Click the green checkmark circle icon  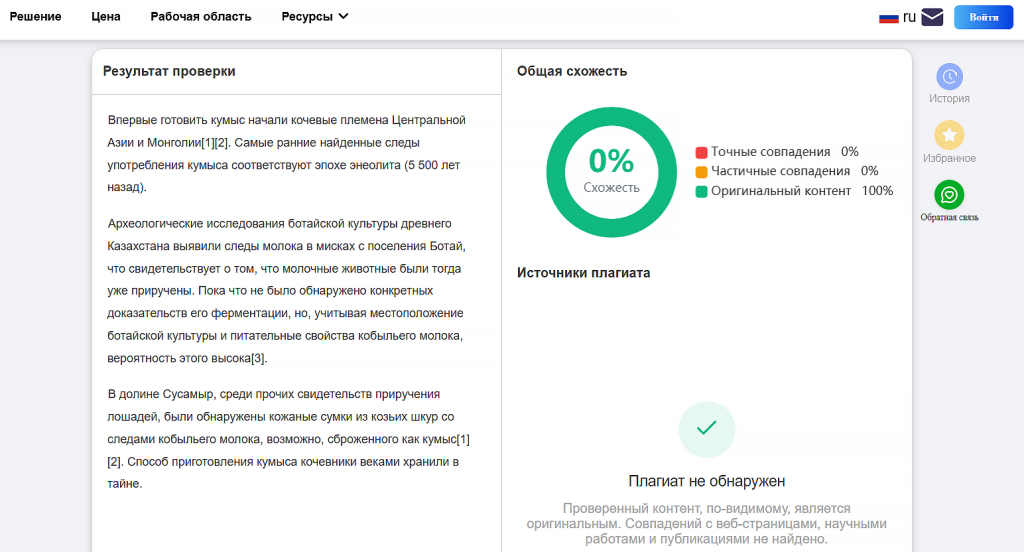click(707, 429)
